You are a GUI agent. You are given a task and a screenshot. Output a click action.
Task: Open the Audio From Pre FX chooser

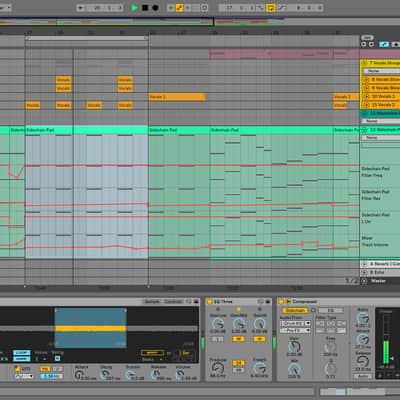(x=295, y=330)
